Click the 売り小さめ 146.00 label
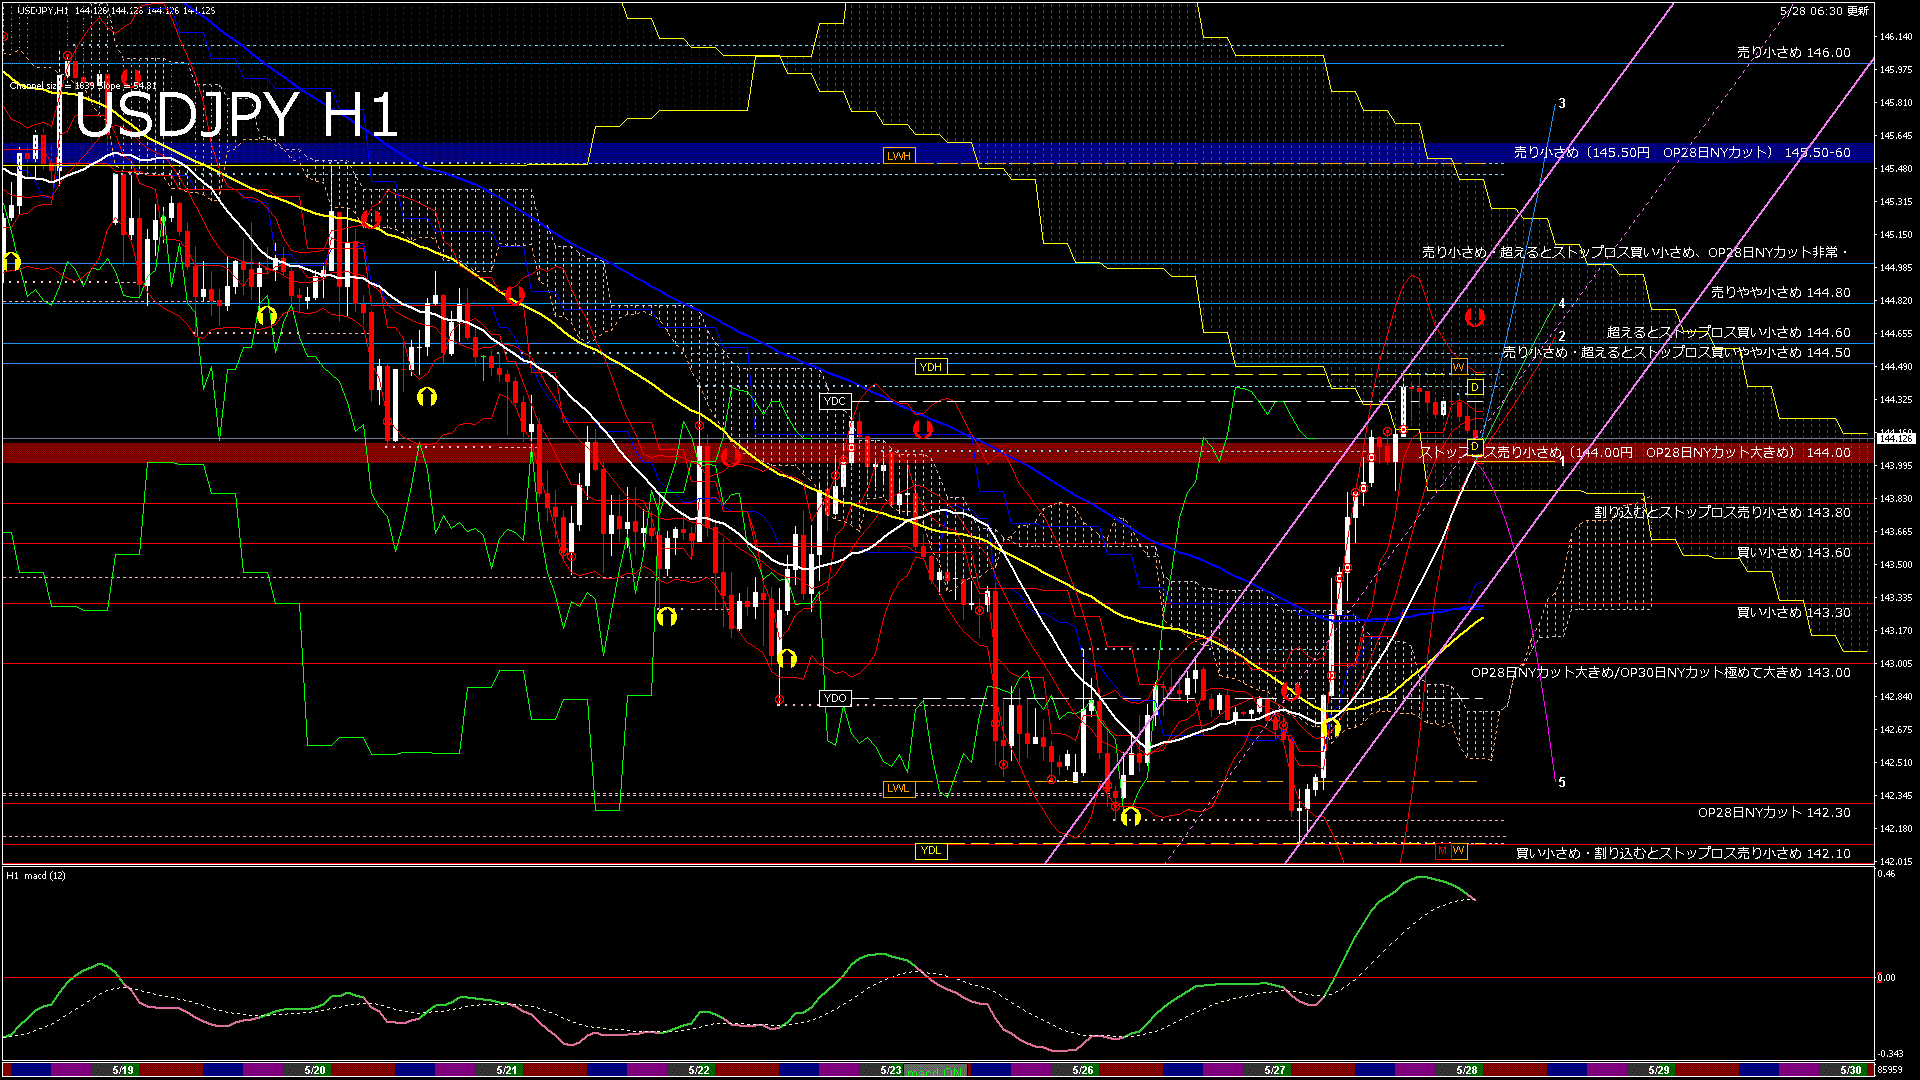 tap(1794, 52)
